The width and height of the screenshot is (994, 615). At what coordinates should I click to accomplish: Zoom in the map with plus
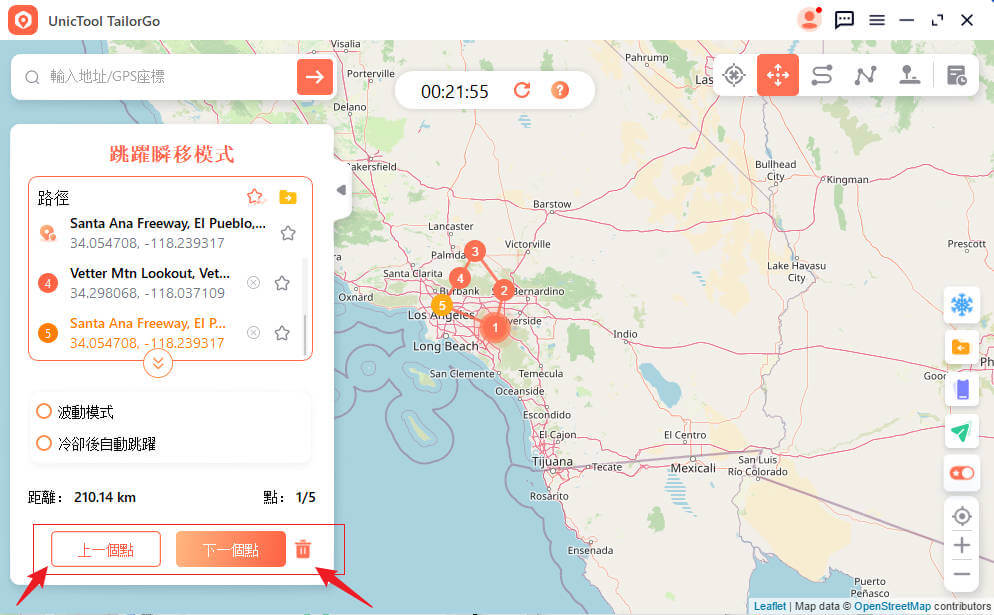962,545
